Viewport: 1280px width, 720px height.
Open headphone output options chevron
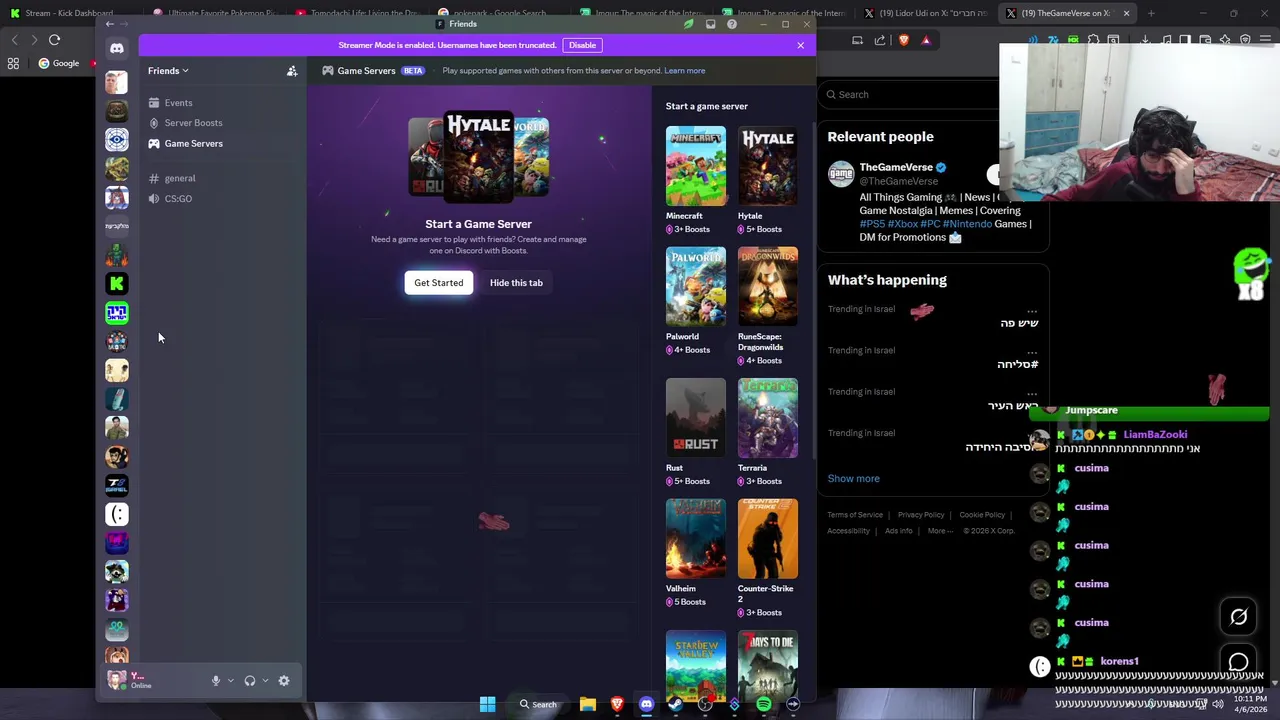pyautogui.click(x=265, y=681)
